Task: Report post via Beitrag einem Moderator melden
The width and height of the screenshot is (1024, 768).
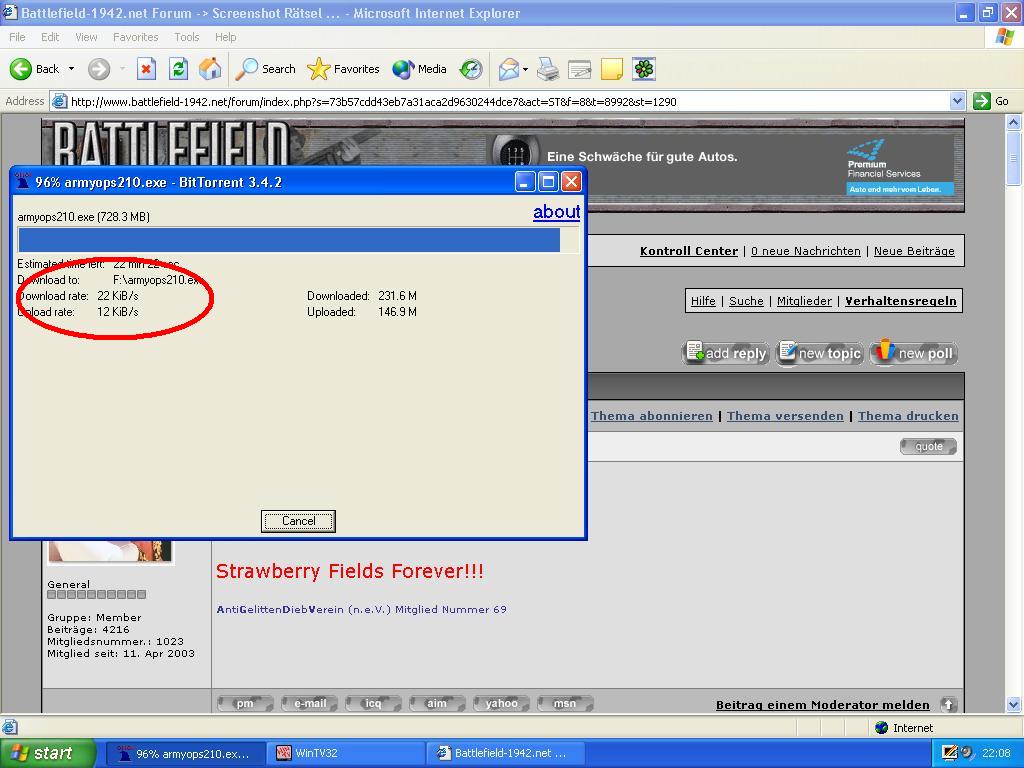Action: click(823, 705)
